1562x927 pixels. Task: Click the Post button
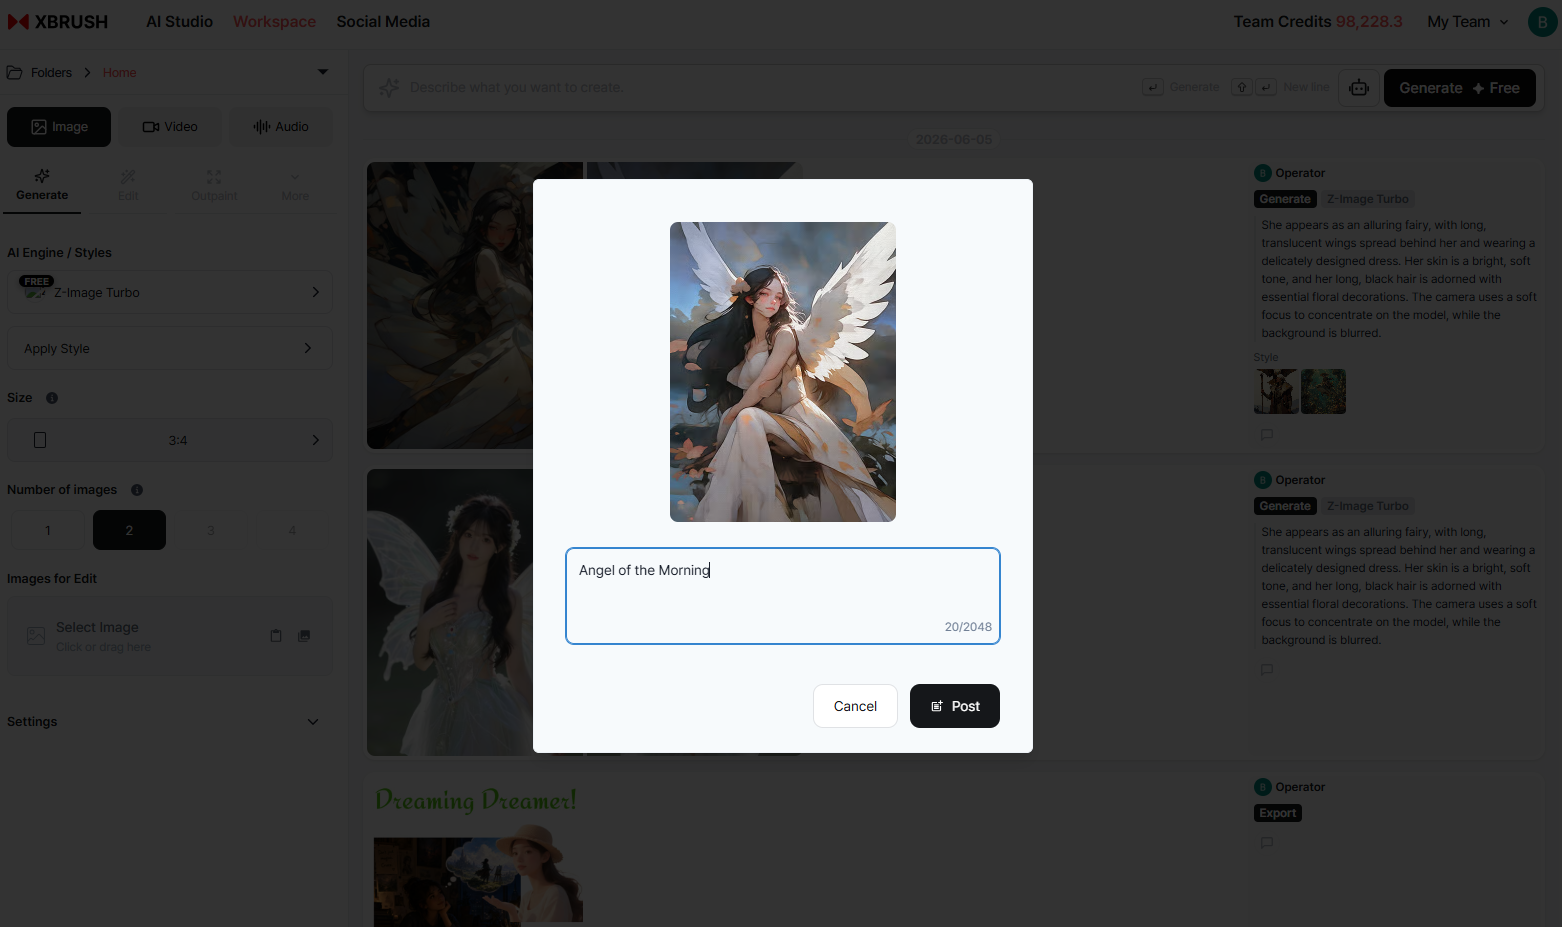pos(955,706)
